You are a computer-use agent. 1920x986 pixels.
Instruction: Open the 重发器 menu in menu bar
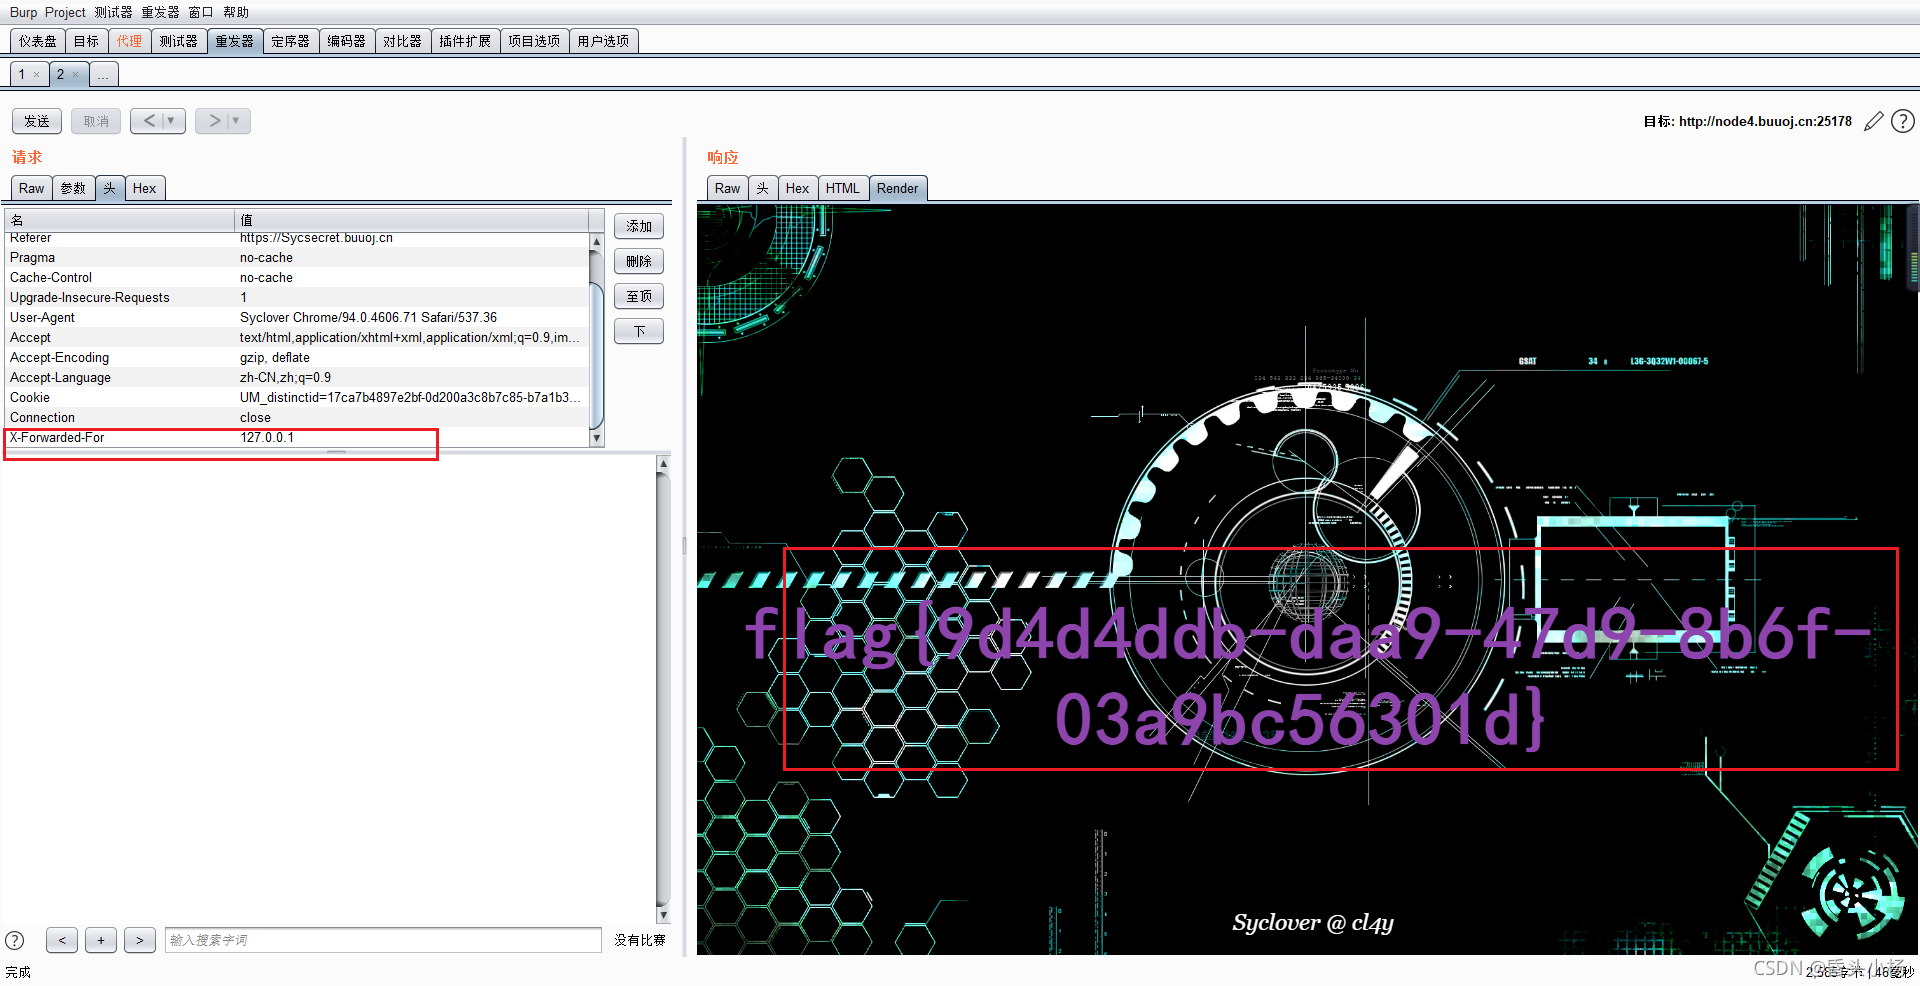pyautogui.click(x=160, y=12)
